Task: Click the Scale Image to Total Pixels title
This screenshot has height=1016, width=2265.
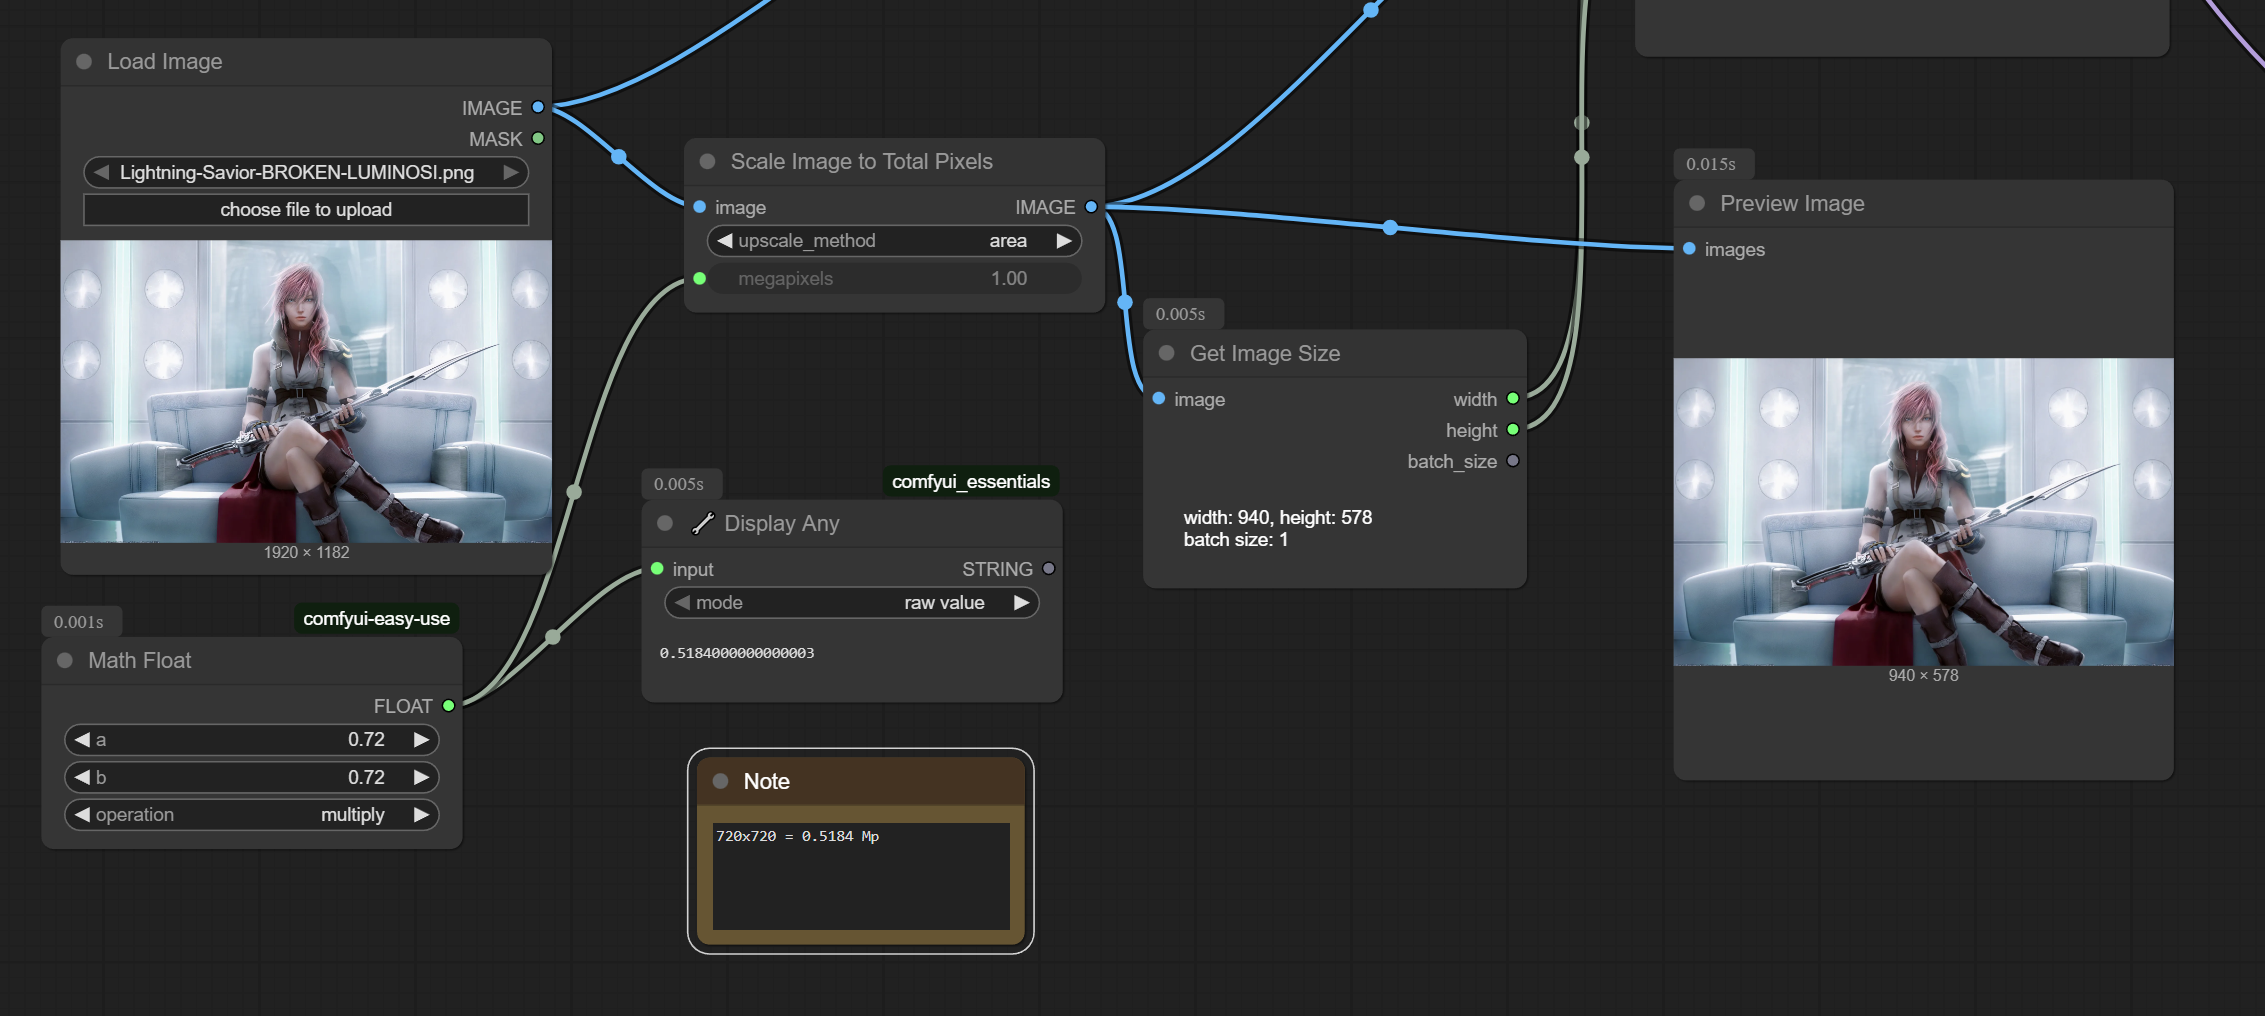Action: tap(862, 162)
